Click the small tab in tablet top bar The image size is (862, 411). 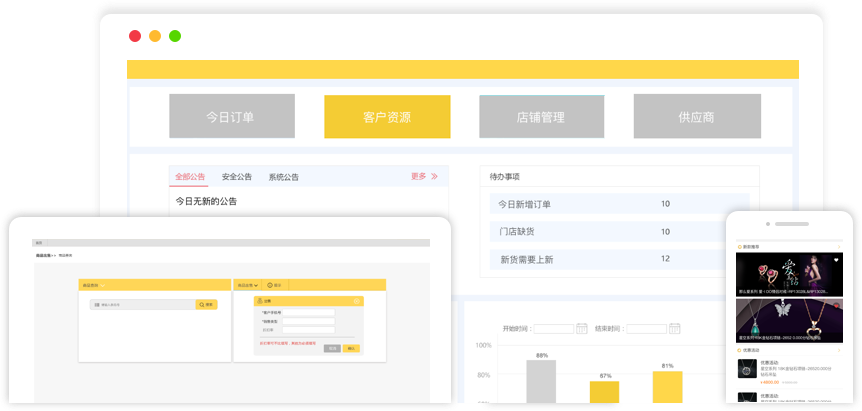pyautogui.click(x=40, y=242)
